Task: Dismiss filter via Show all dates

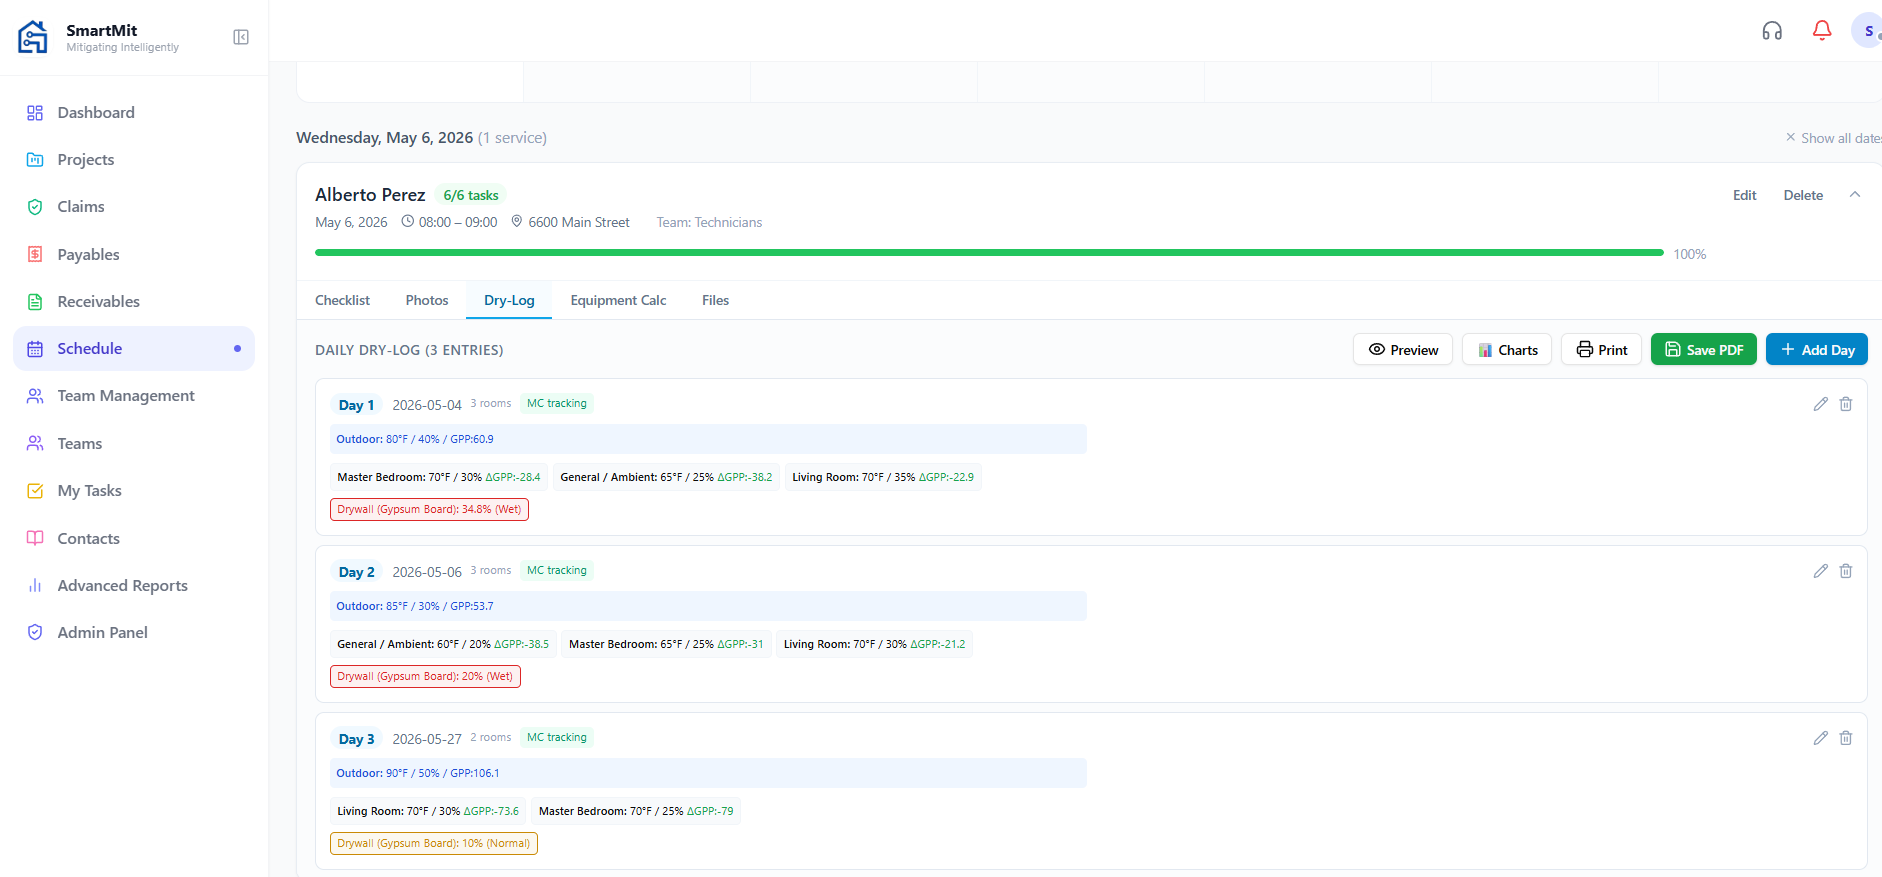Action: [x=1835, y=138]
